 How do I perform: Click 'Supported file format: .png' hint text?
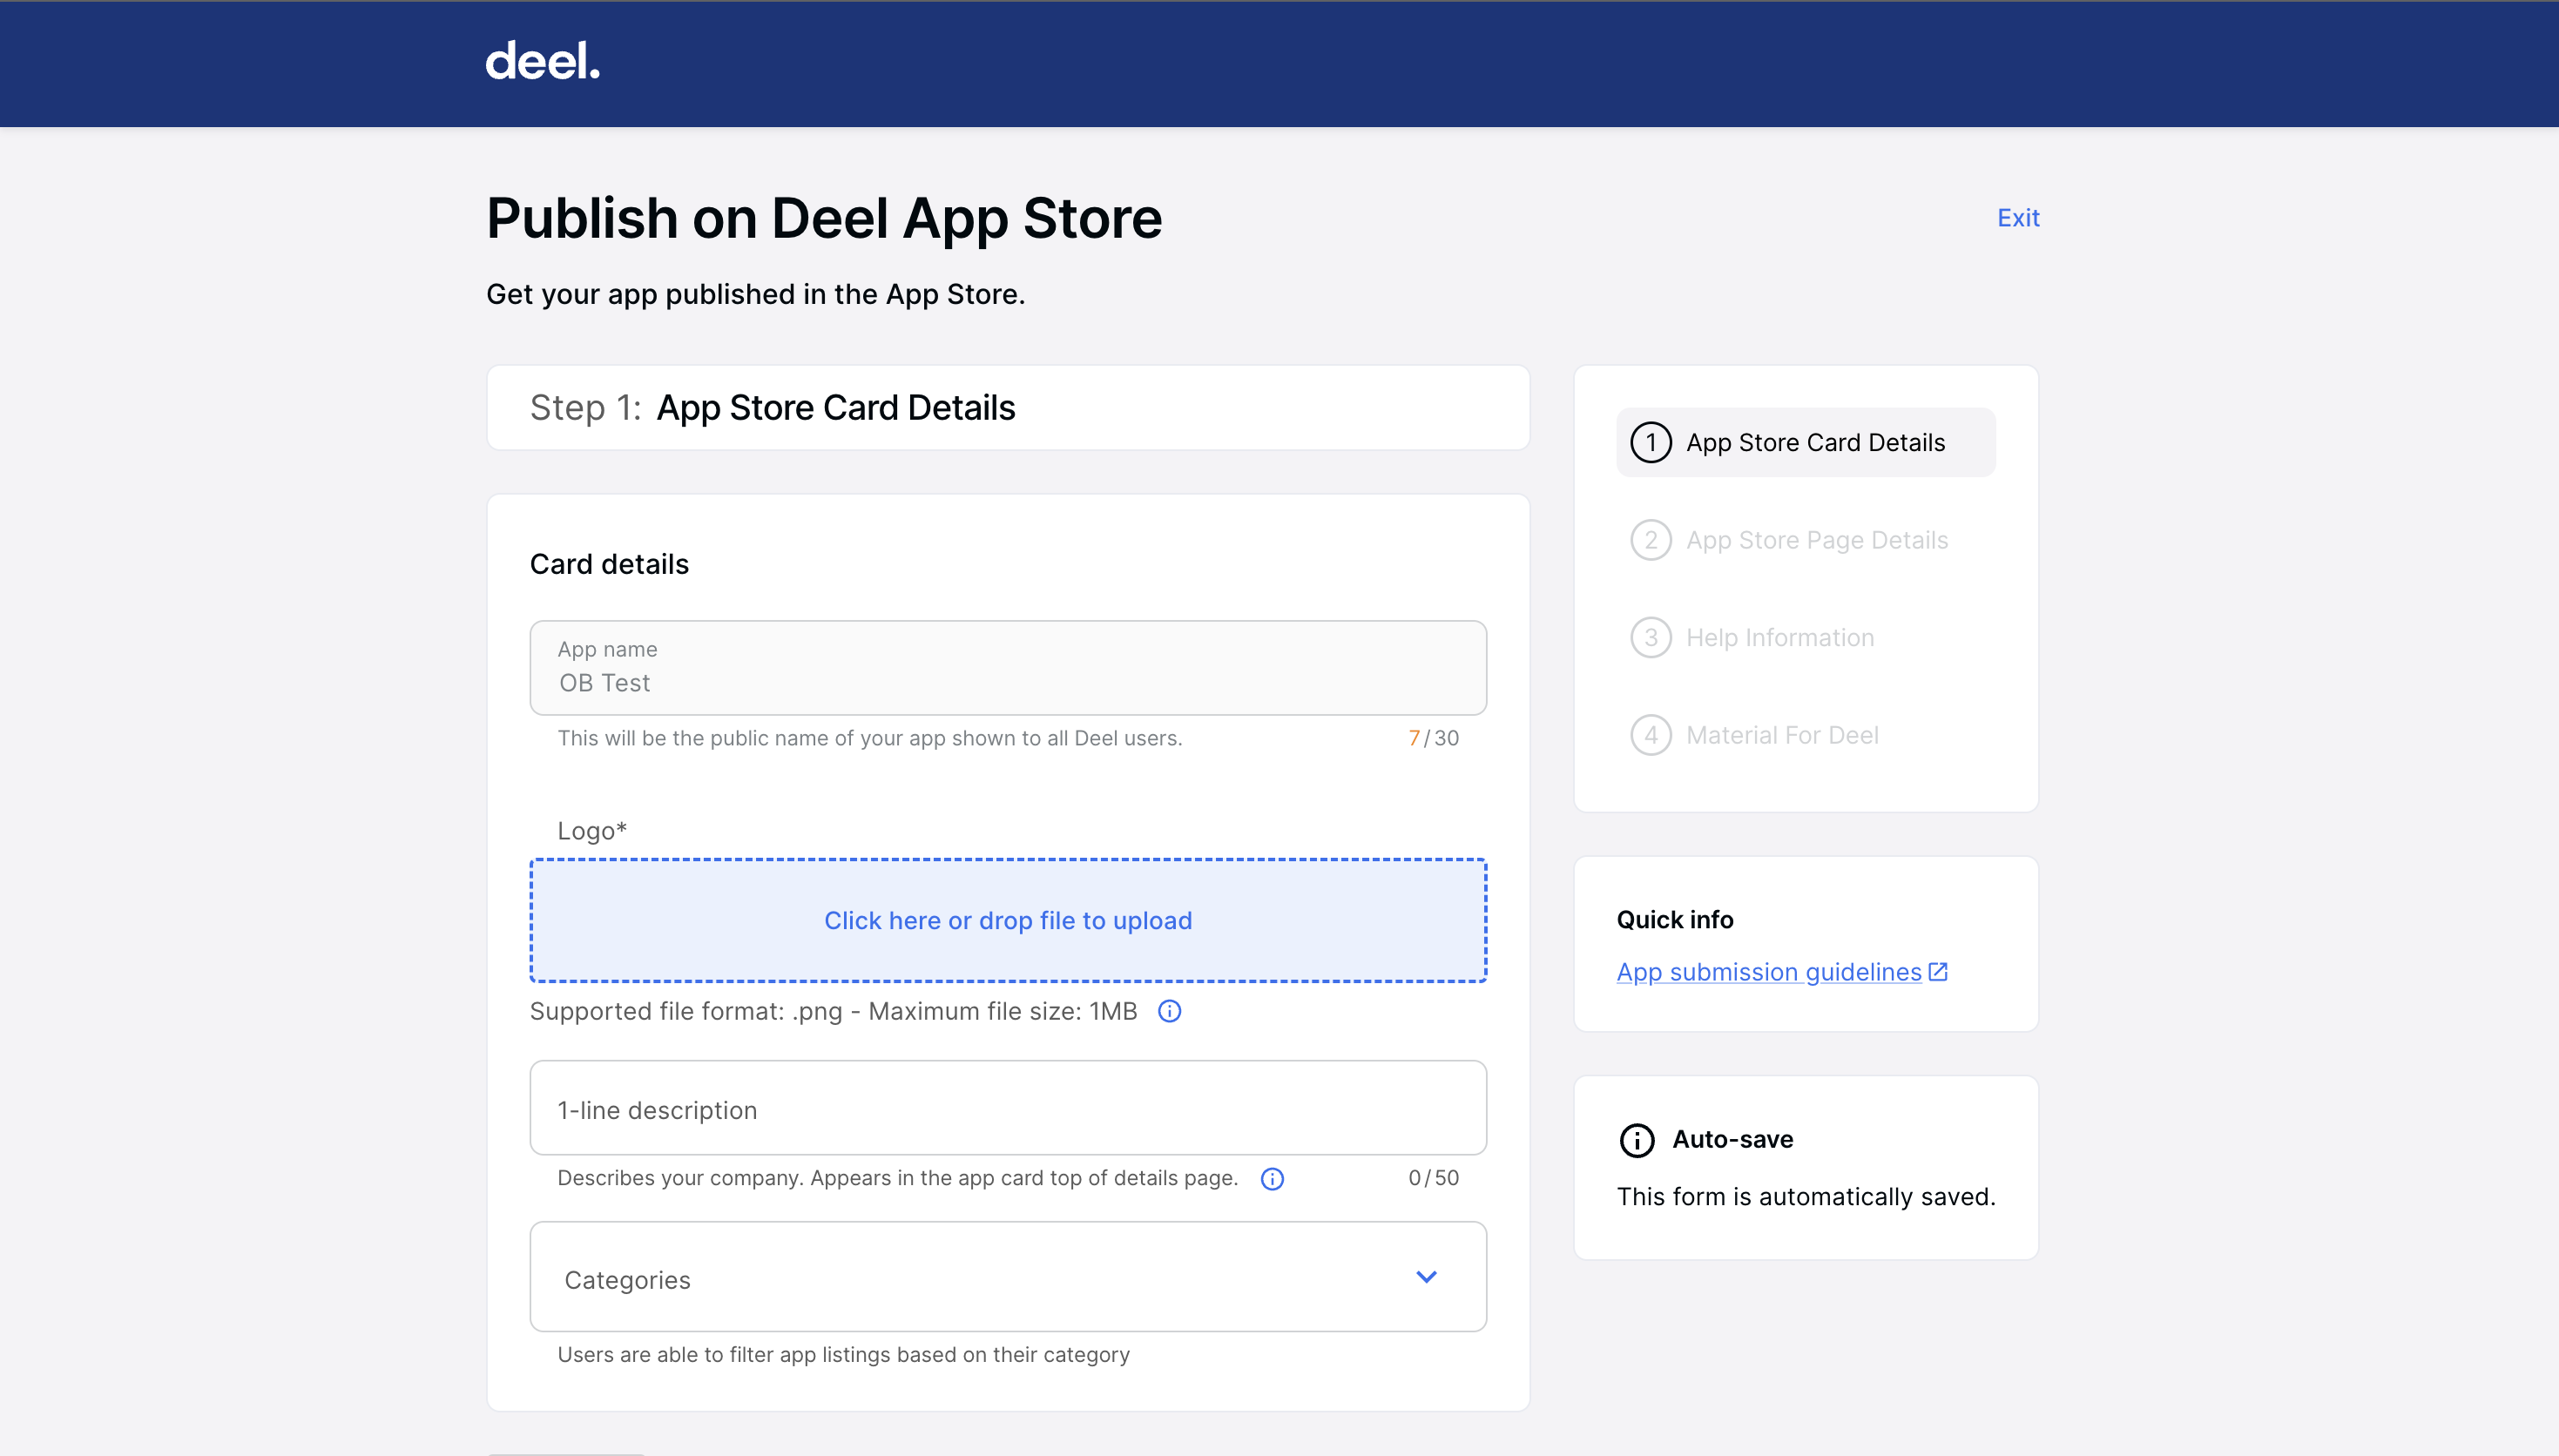click(833, 1011)
